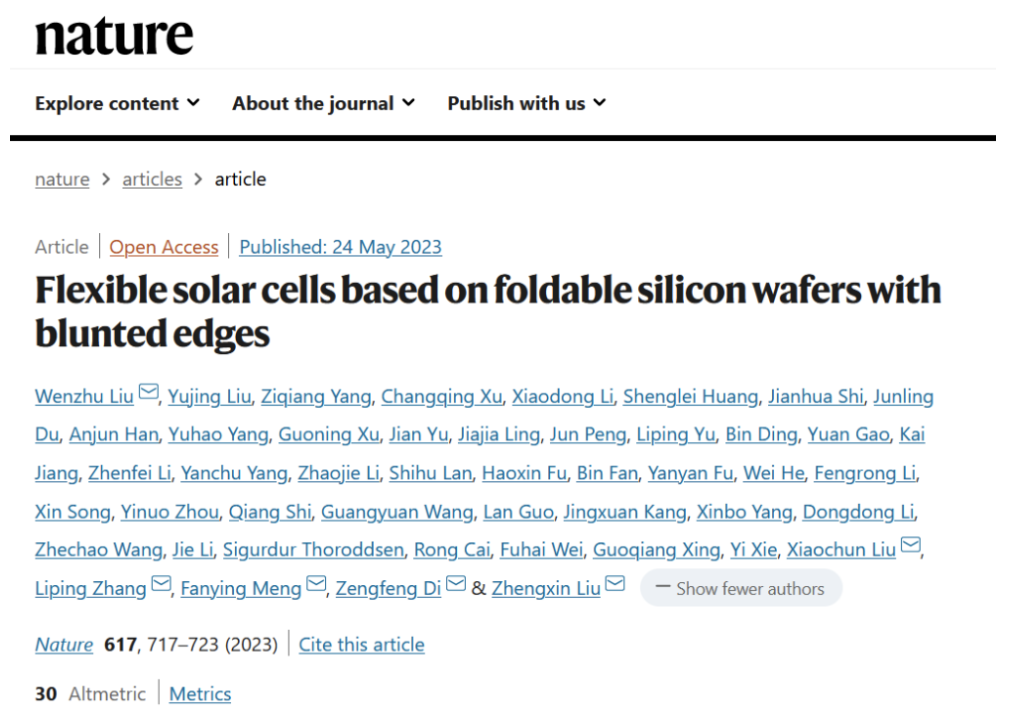Open author Sigurdur Thoroddsen's profile link
Image resolution: width=1010 pixels, height=714 pixels.
tap(313, 550)
